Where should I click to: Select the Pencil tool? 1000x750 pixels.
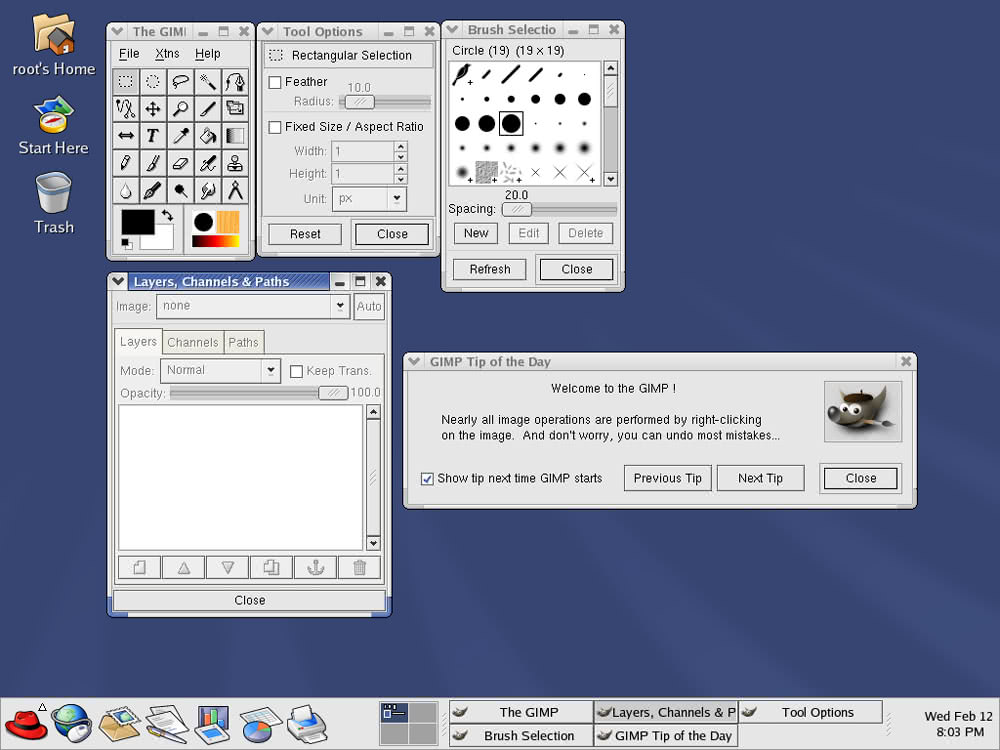click(126, 163)
